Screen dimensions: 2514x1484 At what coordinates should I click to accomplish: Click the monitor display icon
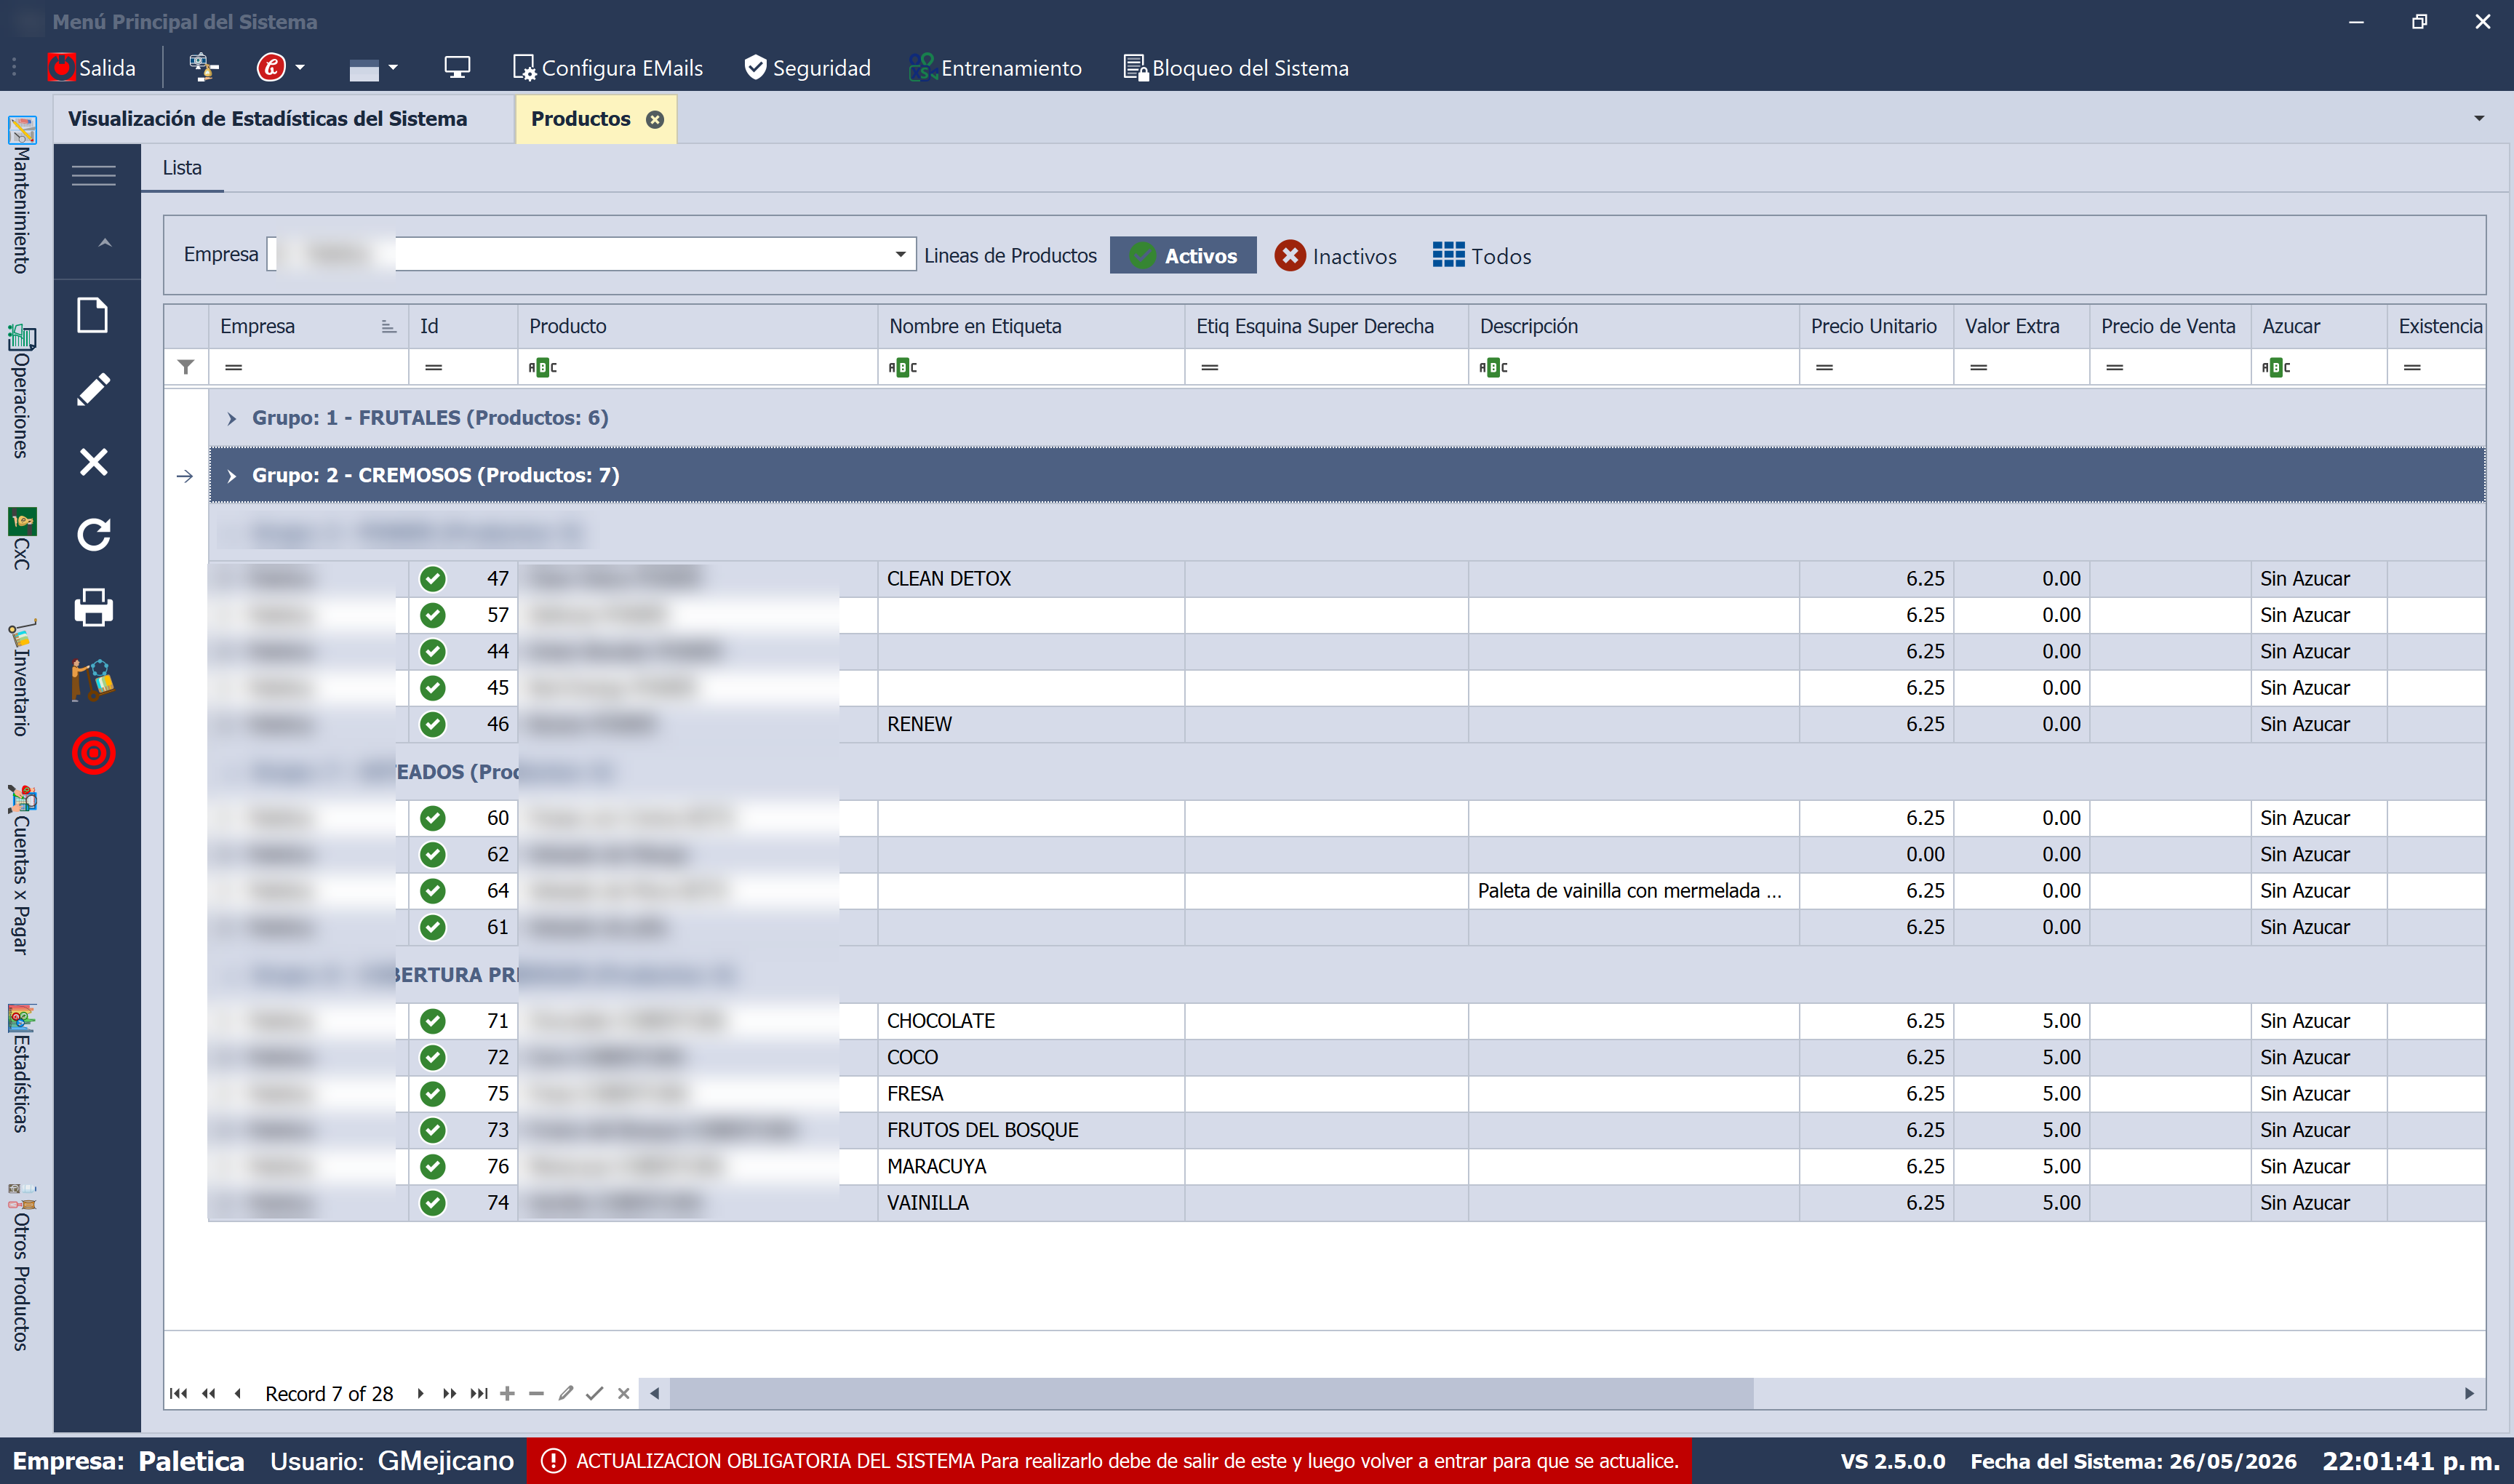pyautogui.click(x=457, y=67)
